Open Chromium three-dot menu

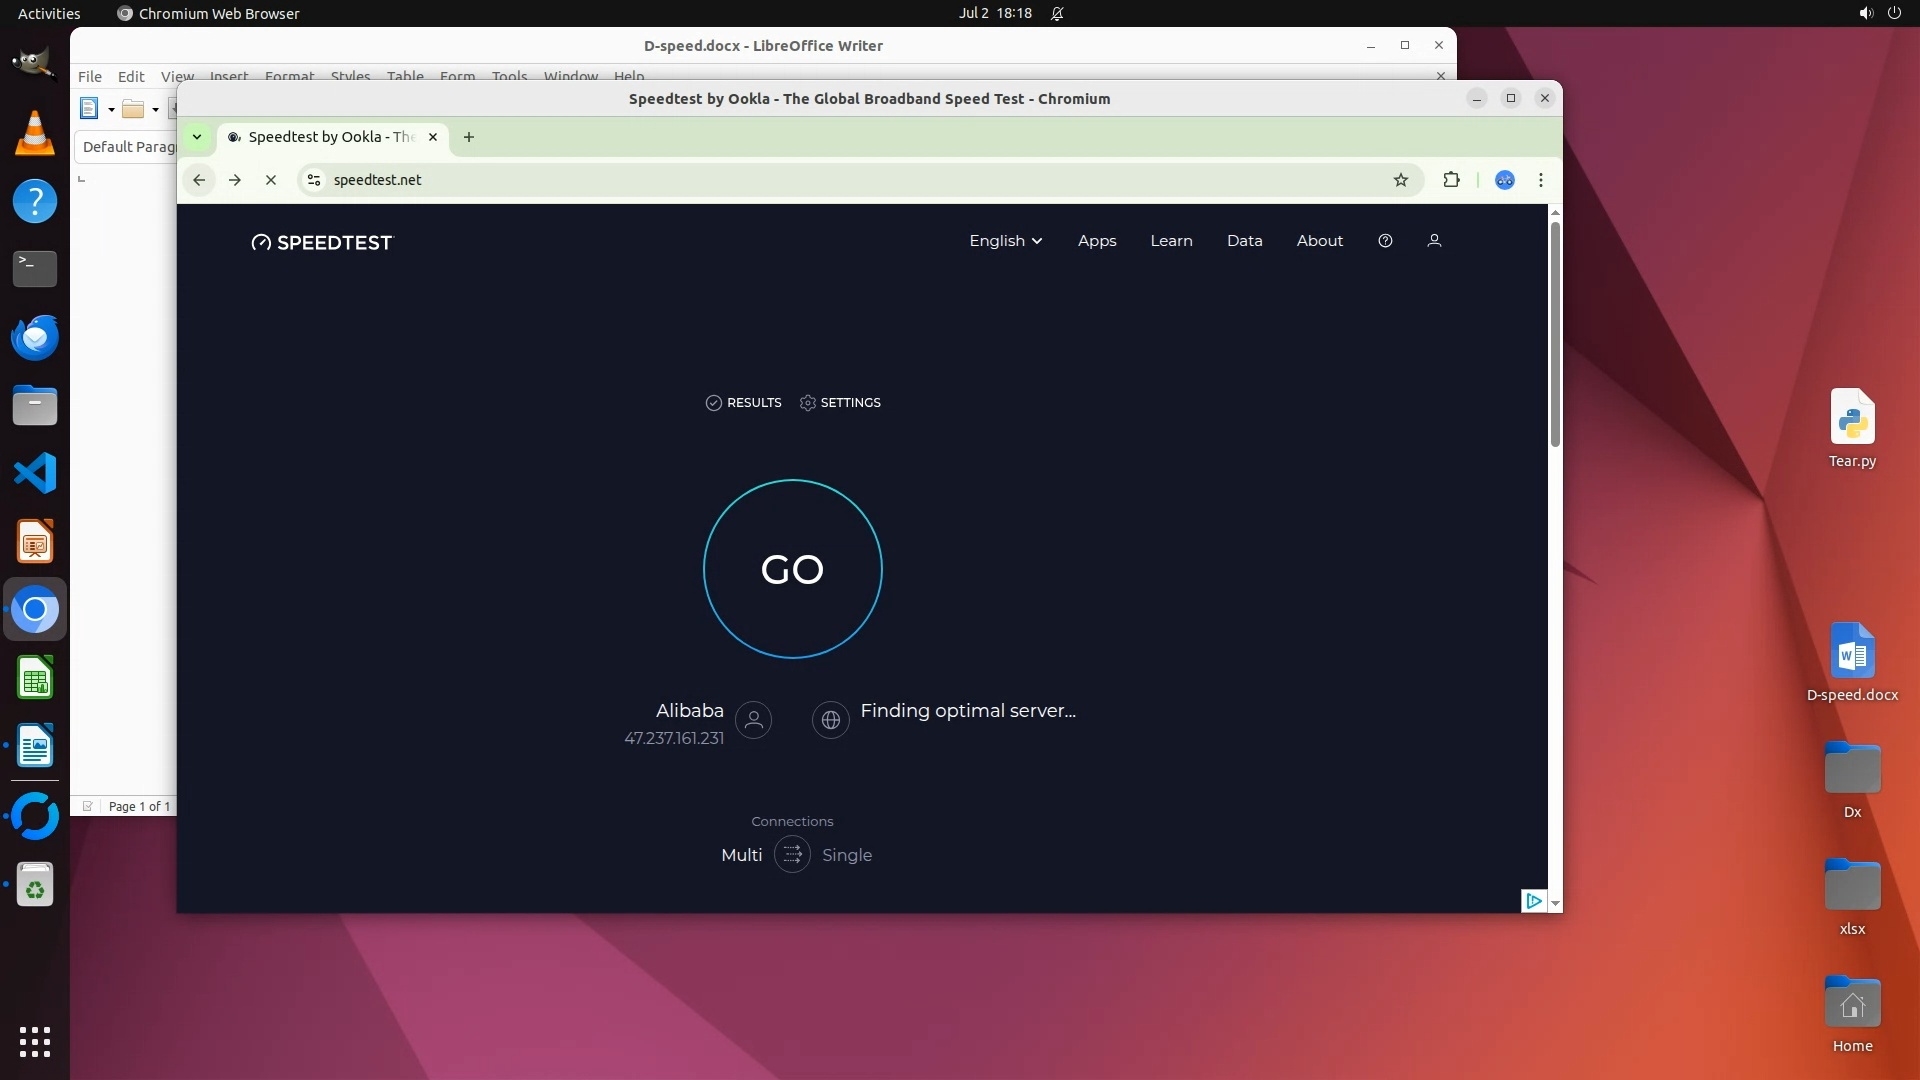point(1540,180)
